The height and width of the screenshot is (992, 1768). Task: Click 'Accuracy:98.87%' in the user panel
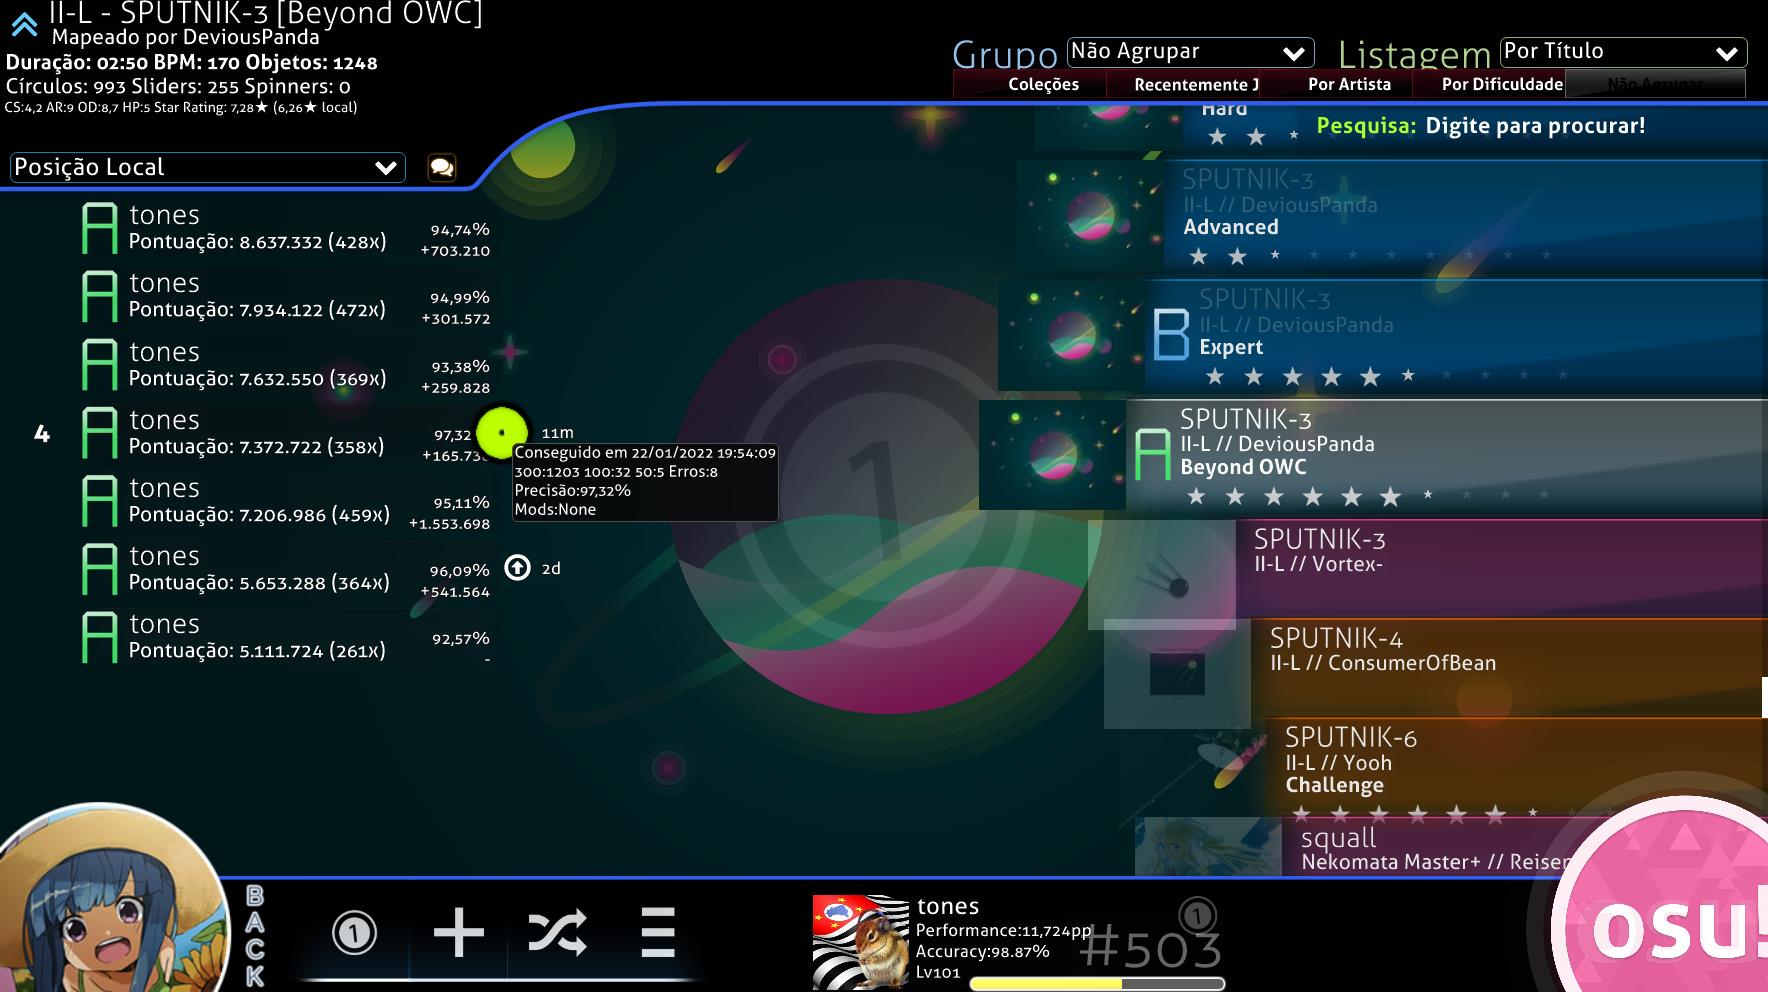point(983,951)
